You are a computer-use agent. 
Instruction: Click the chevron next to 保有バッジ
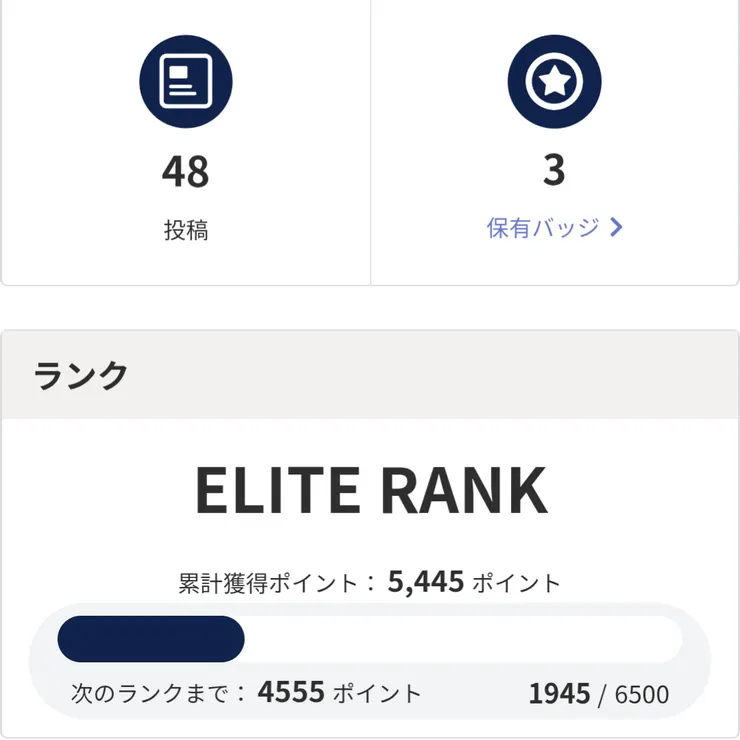click(616, 228)
